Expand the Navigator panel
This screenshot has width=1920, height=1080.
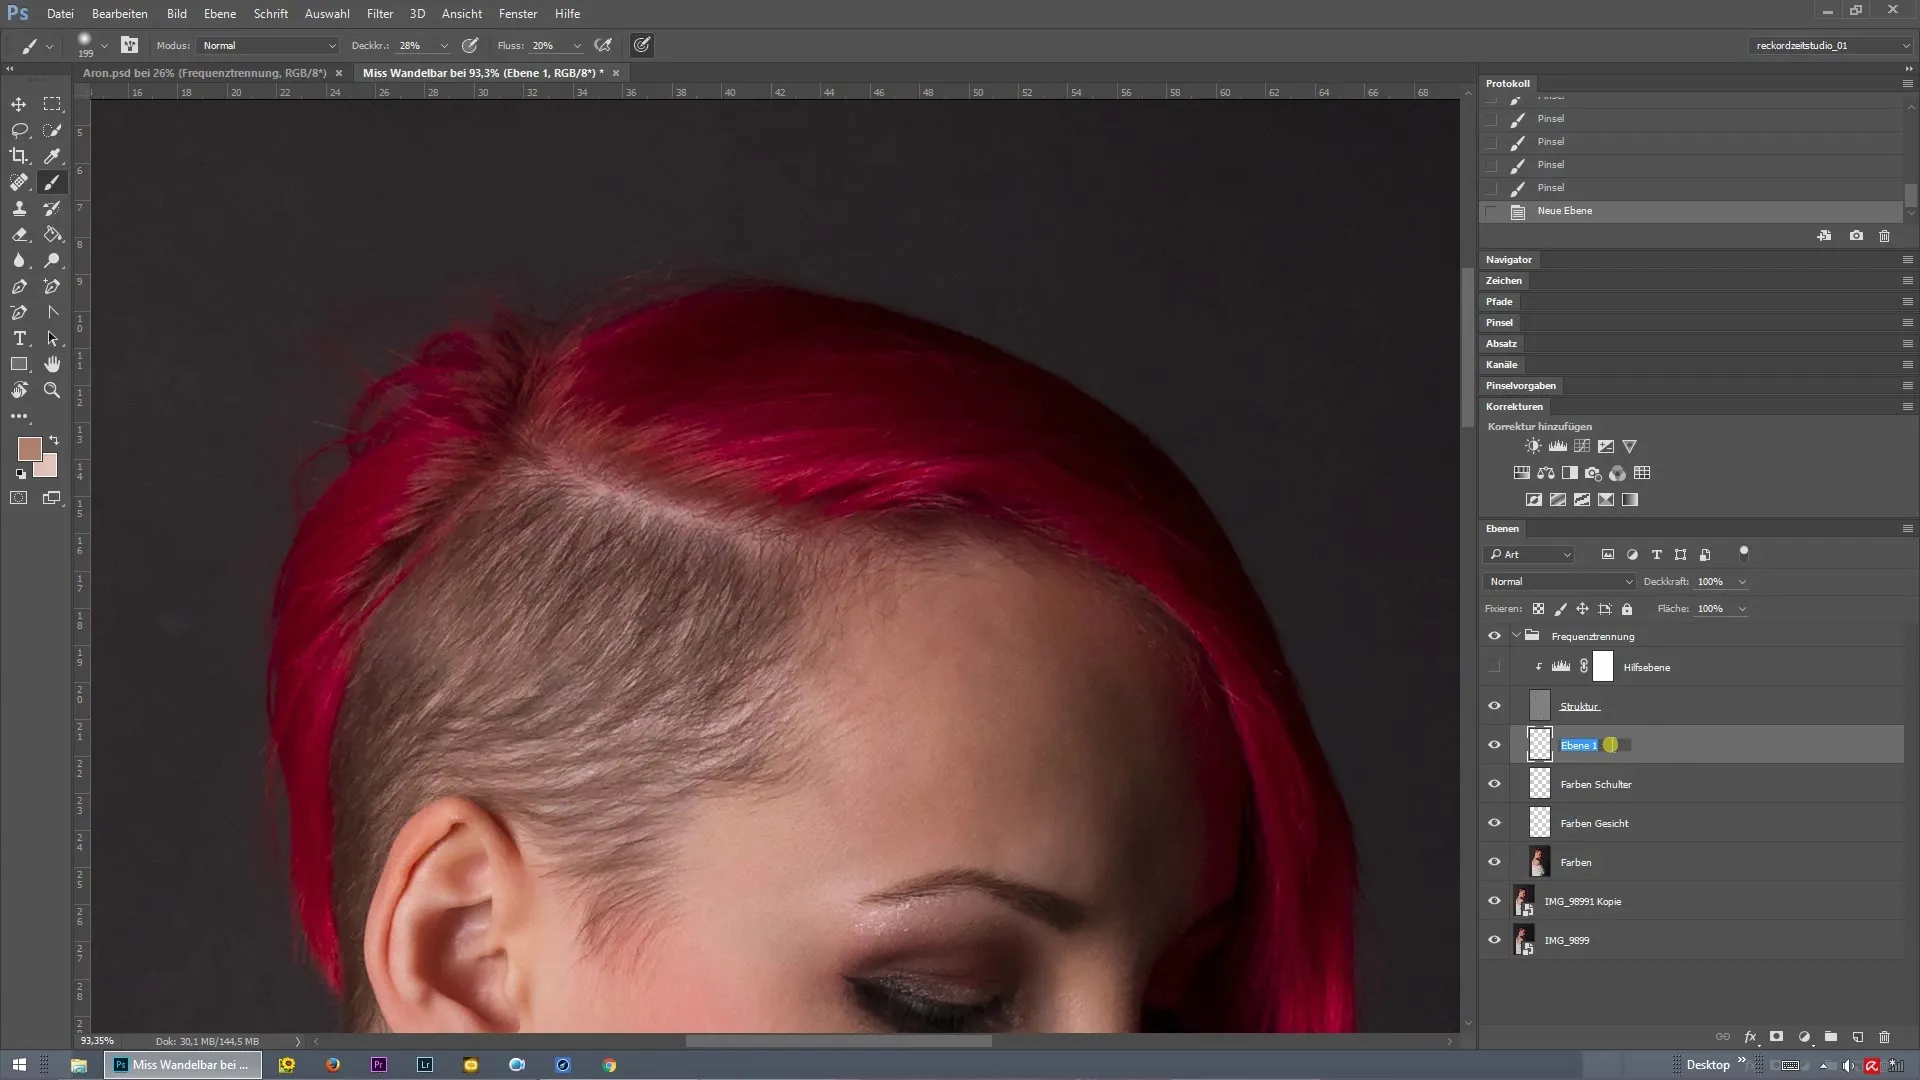(1508, 260)
